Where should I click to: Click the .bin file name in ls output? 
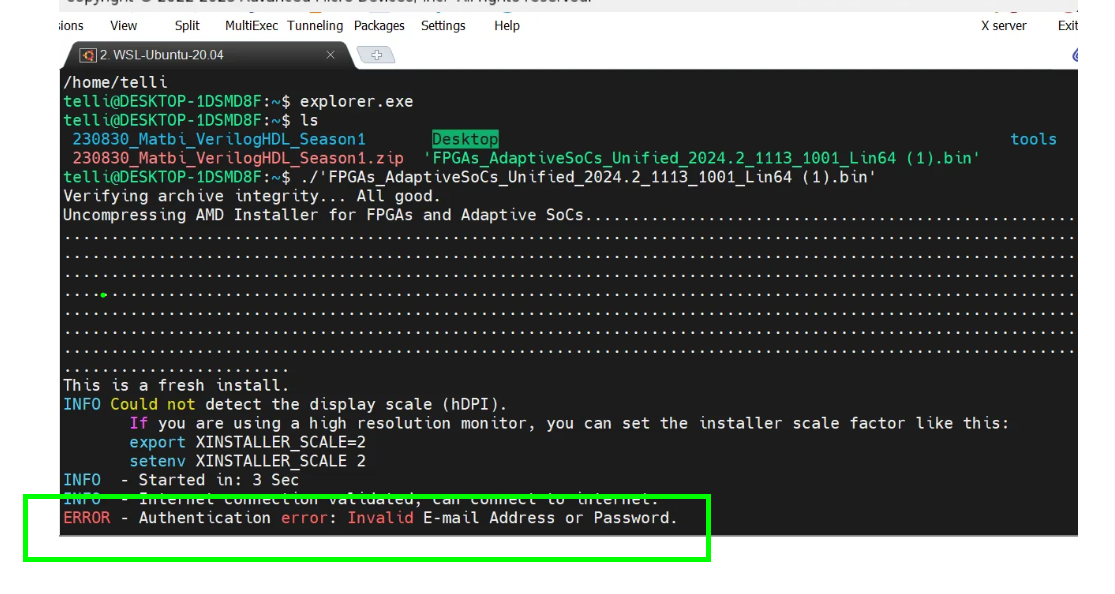coord(702,158)
